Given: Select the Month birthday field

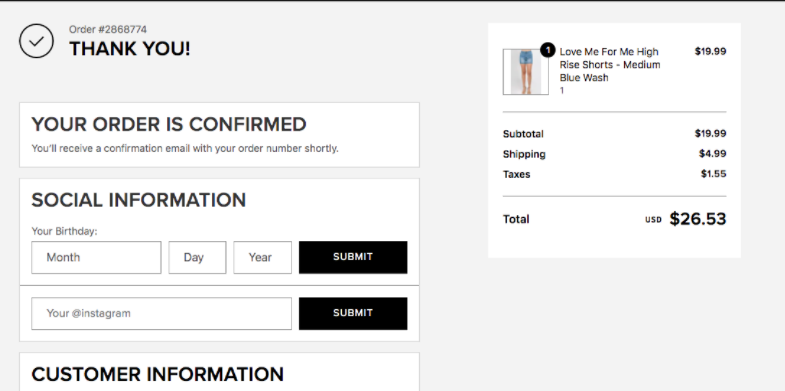Looking at the screenshot, I should click(x=96, y=257).
